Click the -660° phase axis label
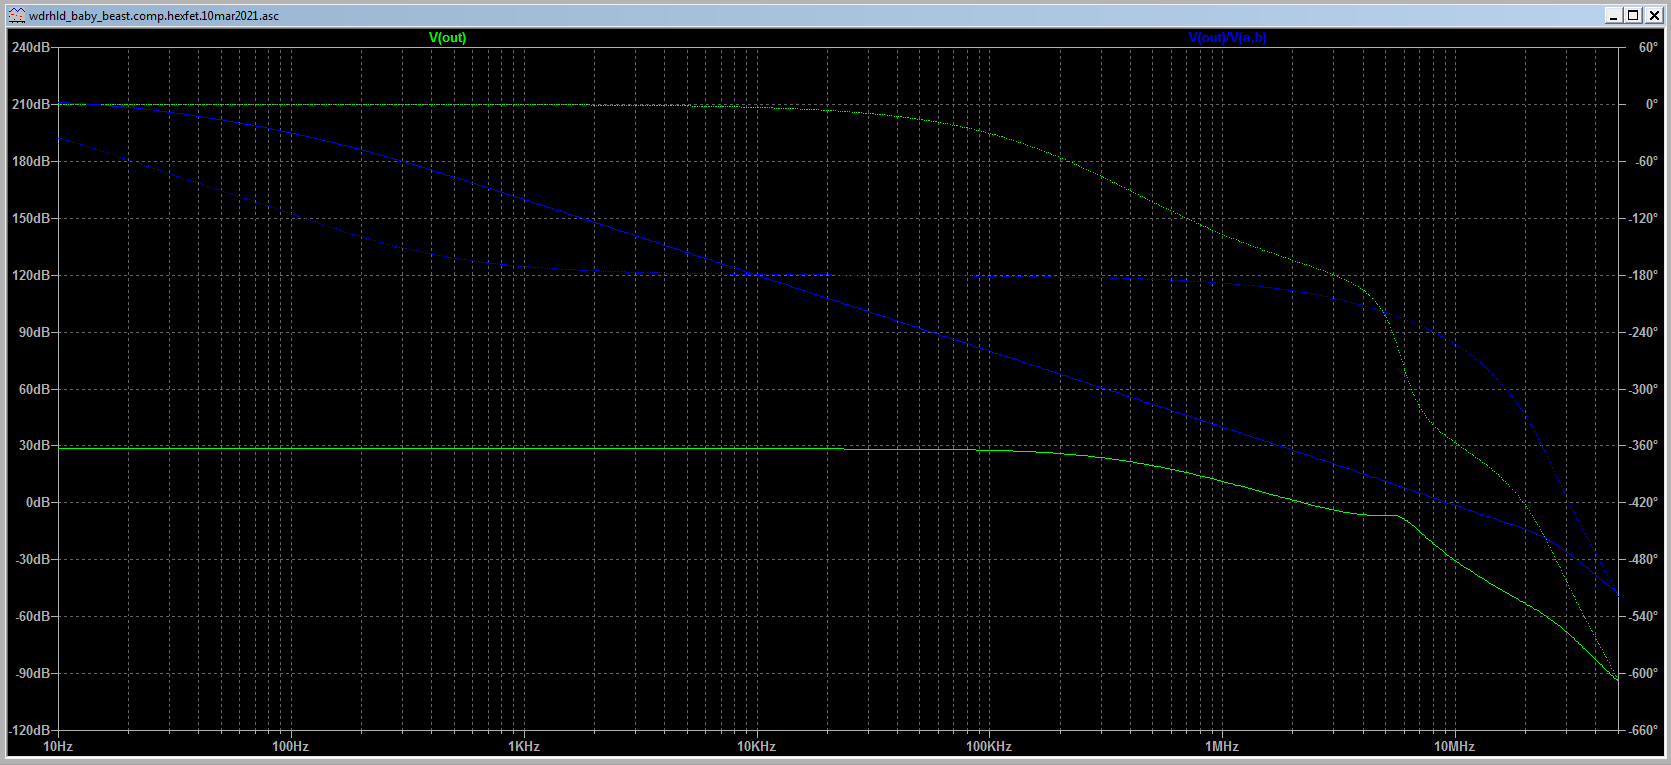Viewport: 1671px width, 765px height. (x=1643, y=731)
